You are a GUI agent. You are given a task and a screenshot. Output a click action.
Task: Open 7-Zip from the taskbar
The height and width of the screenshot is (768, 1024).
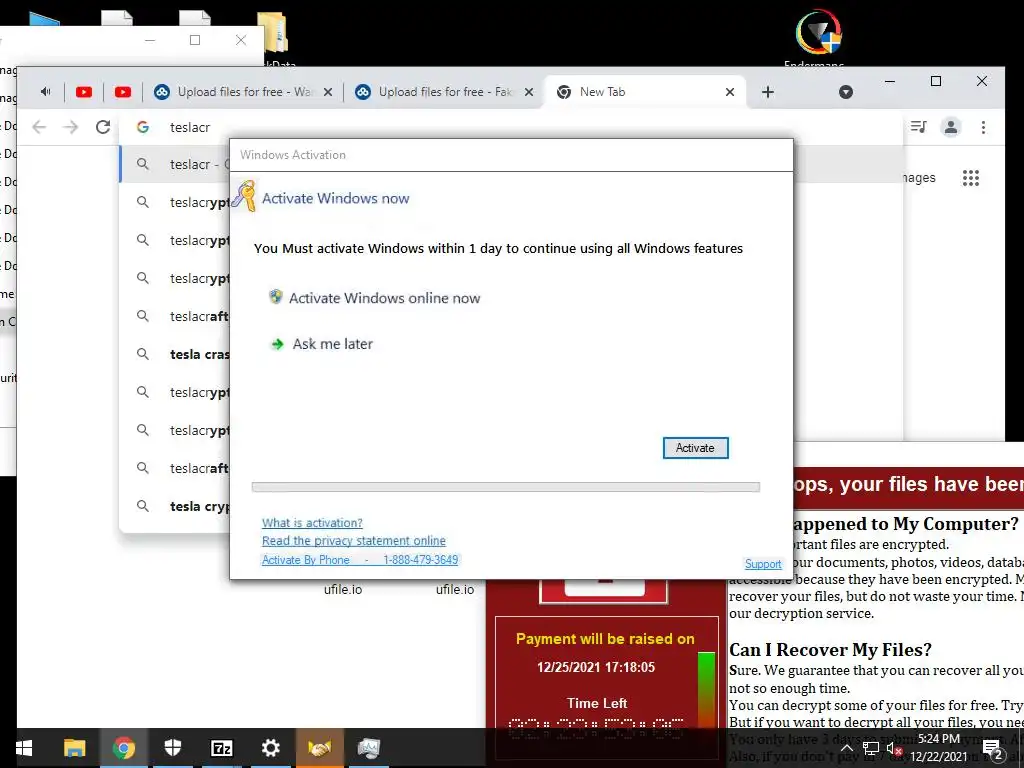(221, 748)
